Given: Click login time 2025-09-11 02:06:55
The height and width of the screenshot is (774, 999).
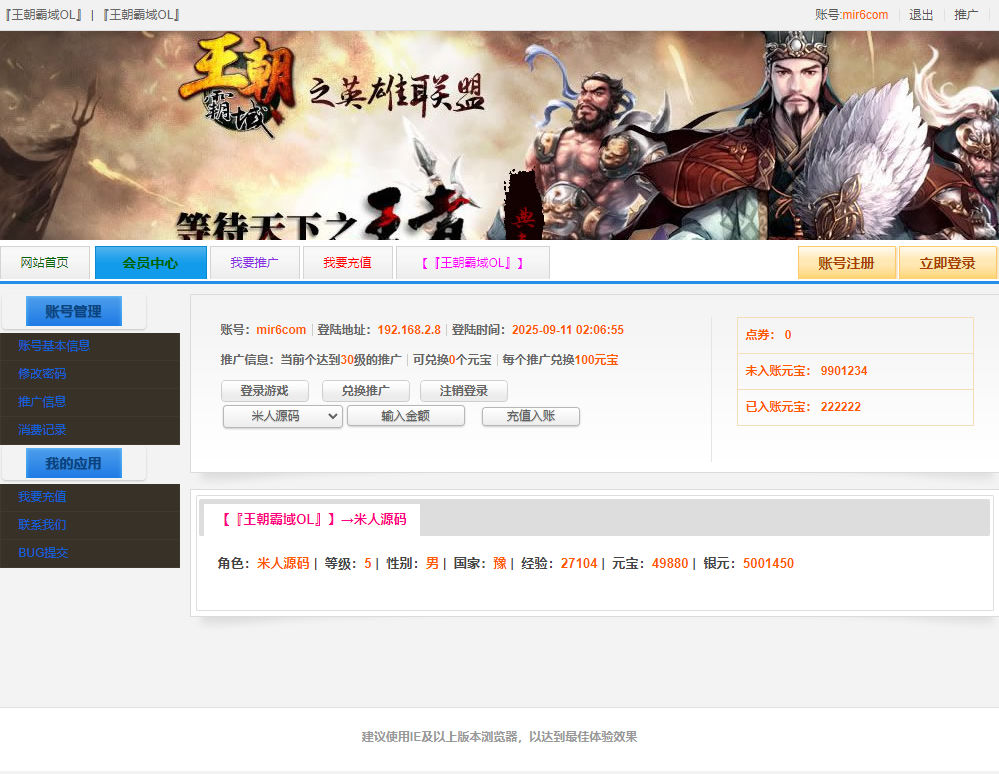Looking at the screenshot, I should coord(568,330).
